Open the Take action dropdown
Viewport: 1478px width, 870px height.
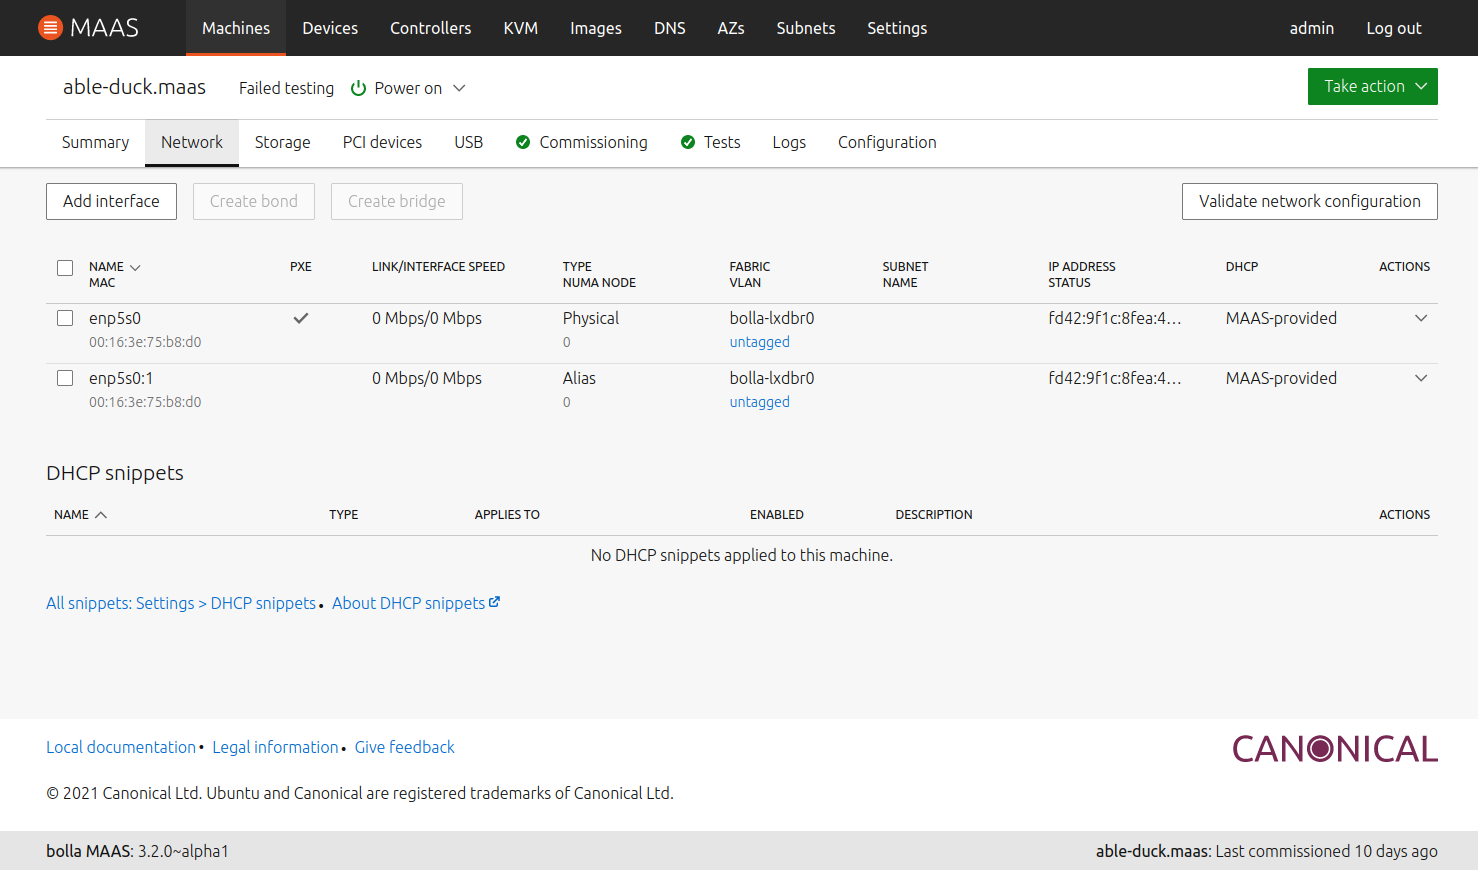1372,87
